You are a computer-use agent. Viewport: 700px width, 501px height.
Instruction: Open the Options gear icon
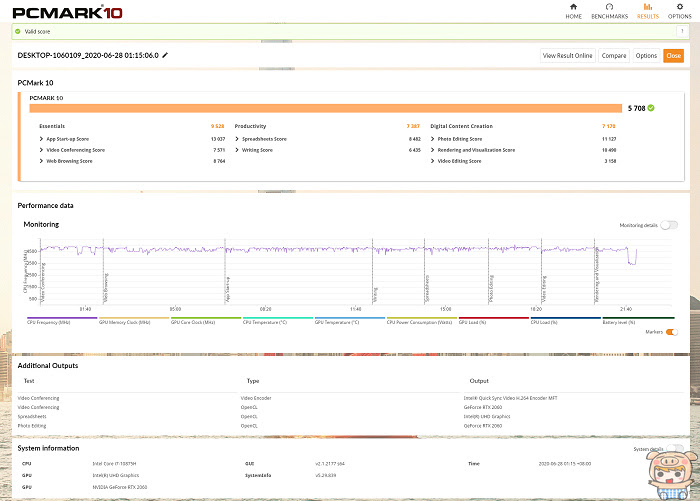(x=679, y=7)
